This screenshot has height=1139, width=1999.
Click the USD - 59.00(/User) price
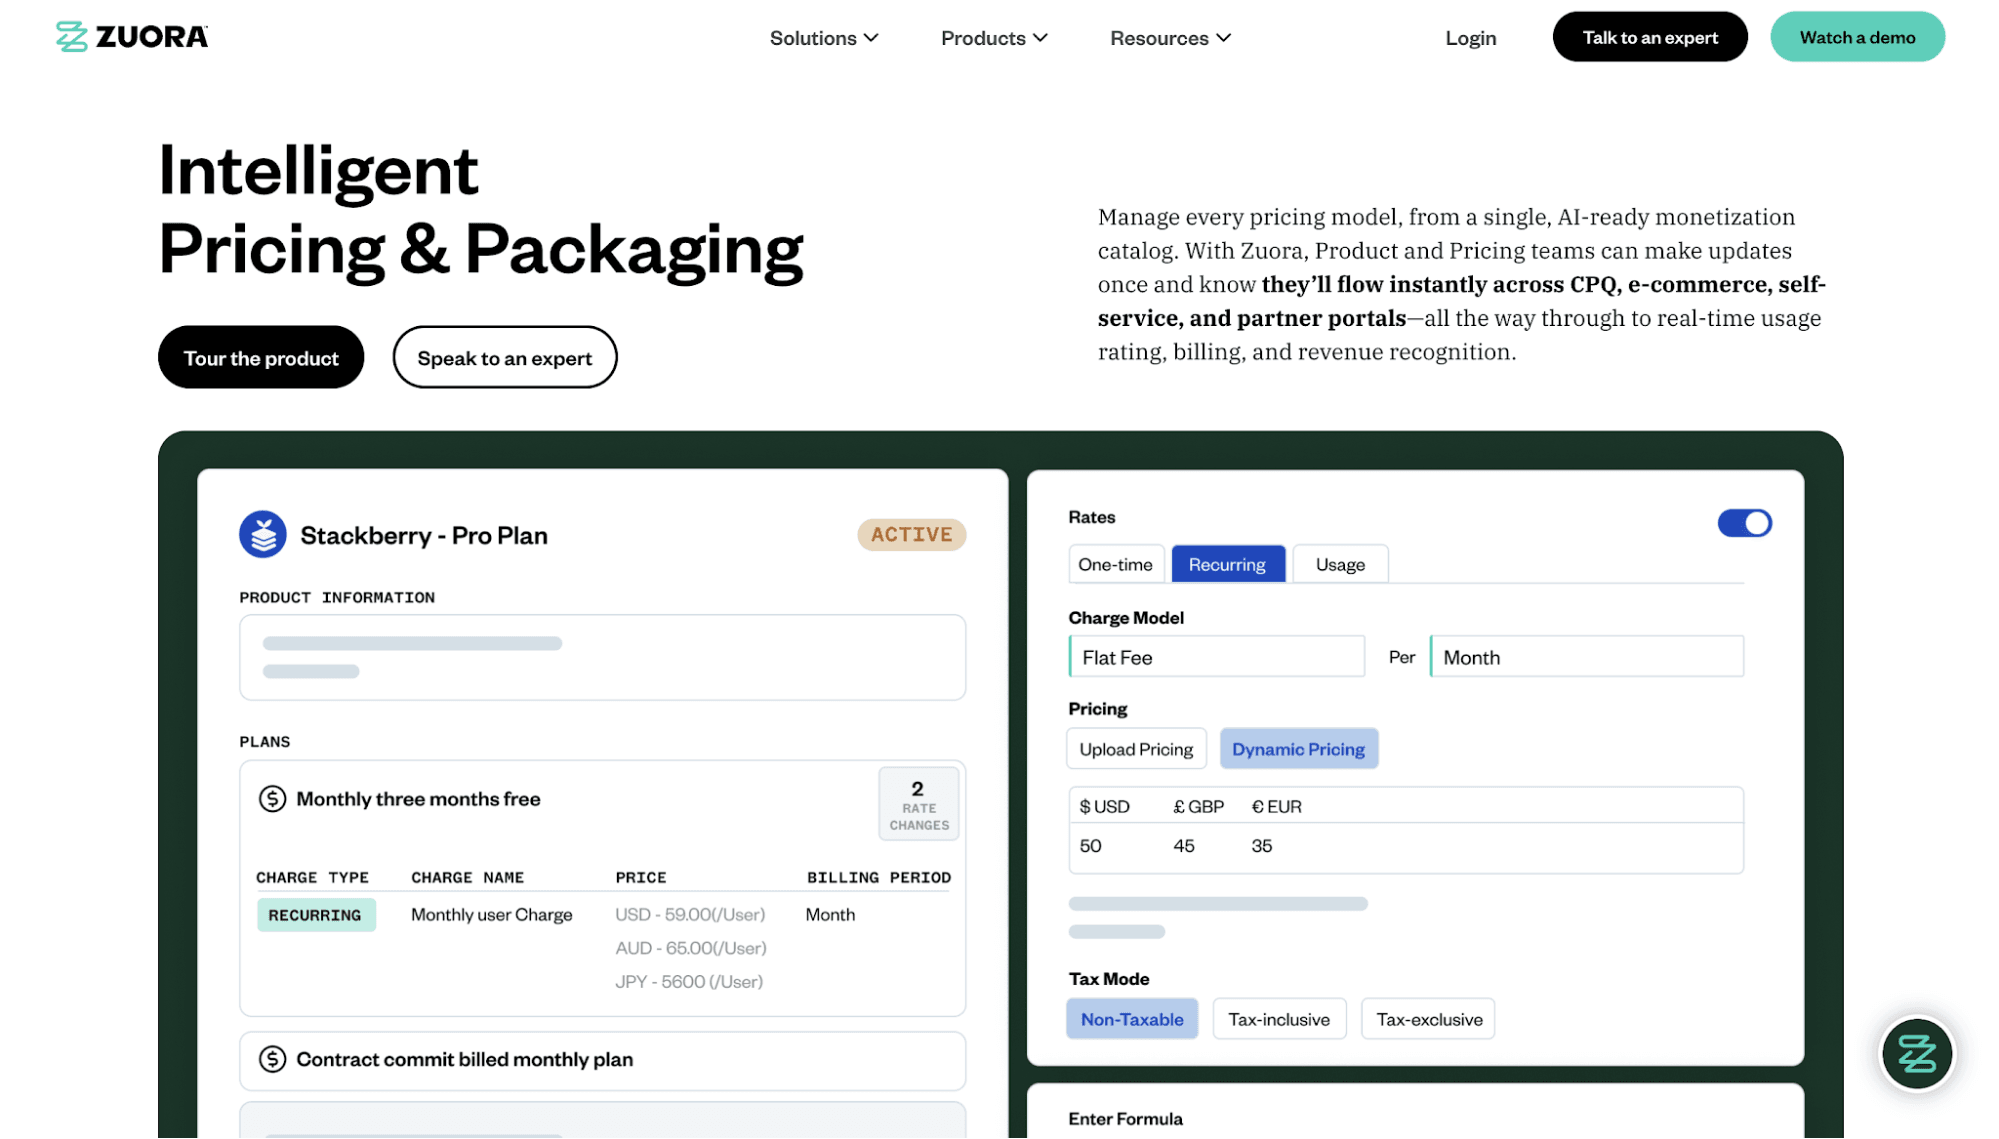point(690,915)
